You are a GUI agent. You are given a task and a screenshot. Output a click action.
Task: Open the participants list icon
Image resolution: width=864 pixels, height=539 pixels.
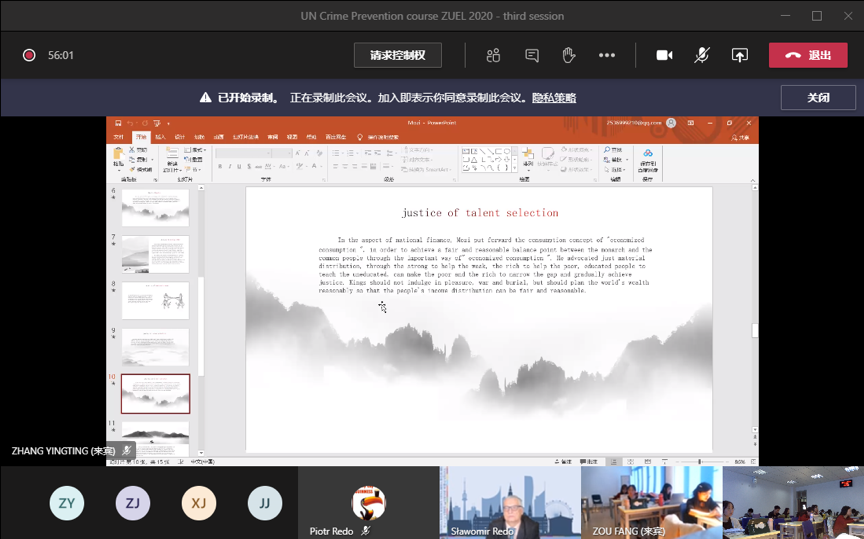tap(493, 55)
